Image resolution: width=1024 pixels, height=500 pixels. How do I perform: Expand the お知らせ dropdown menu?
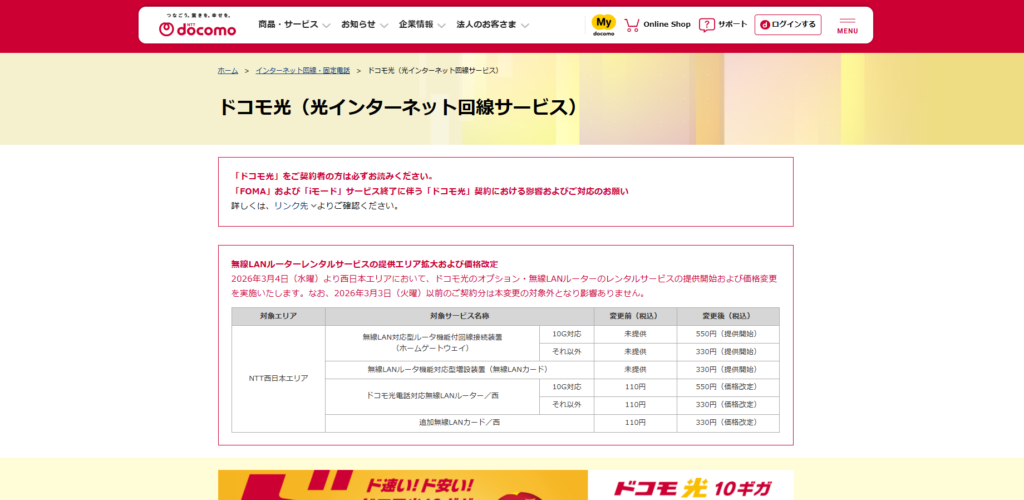(364, 24)
